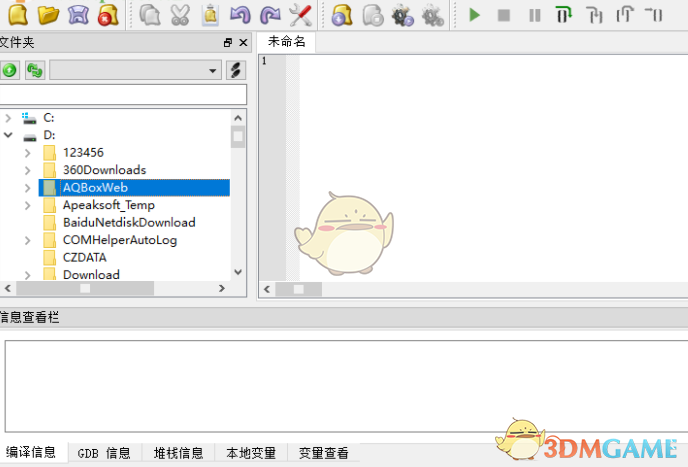The height and width of the screenshot is (467, 688).
Task: Open the 本地变量 tab
Action: coord(251,453)
